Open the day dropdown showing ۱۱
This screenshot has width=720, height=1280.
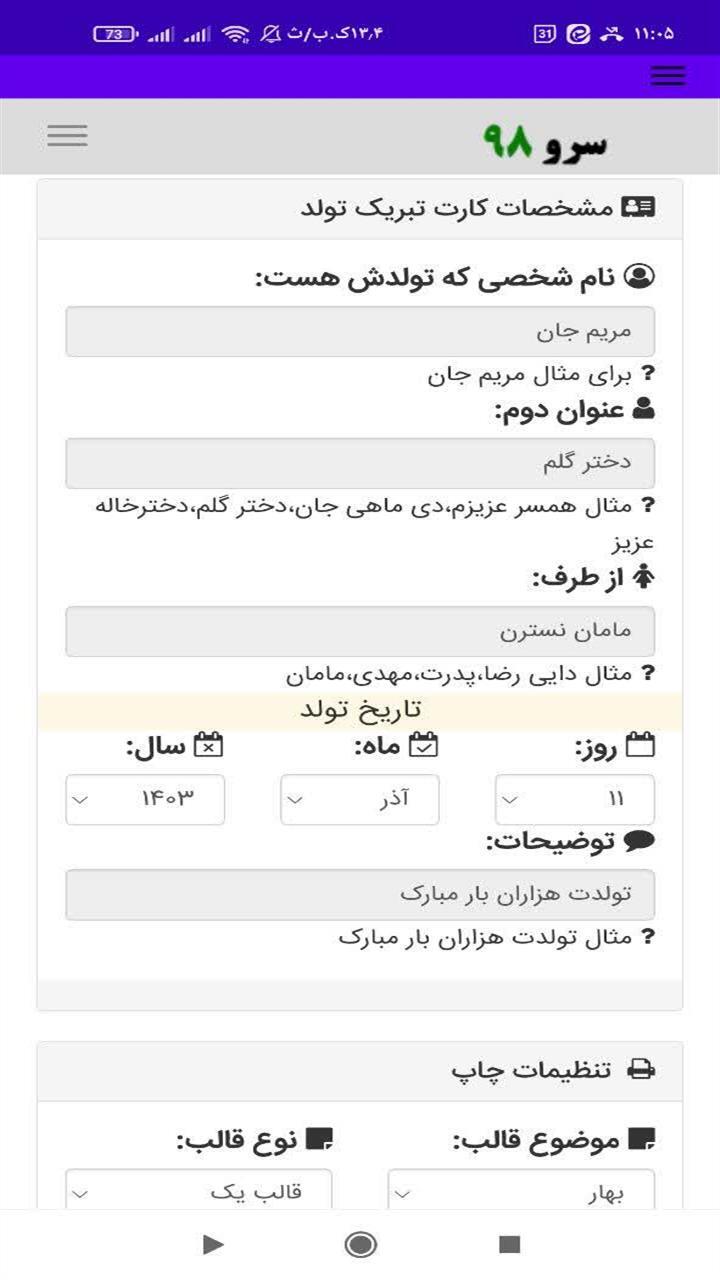pos(573,799)
